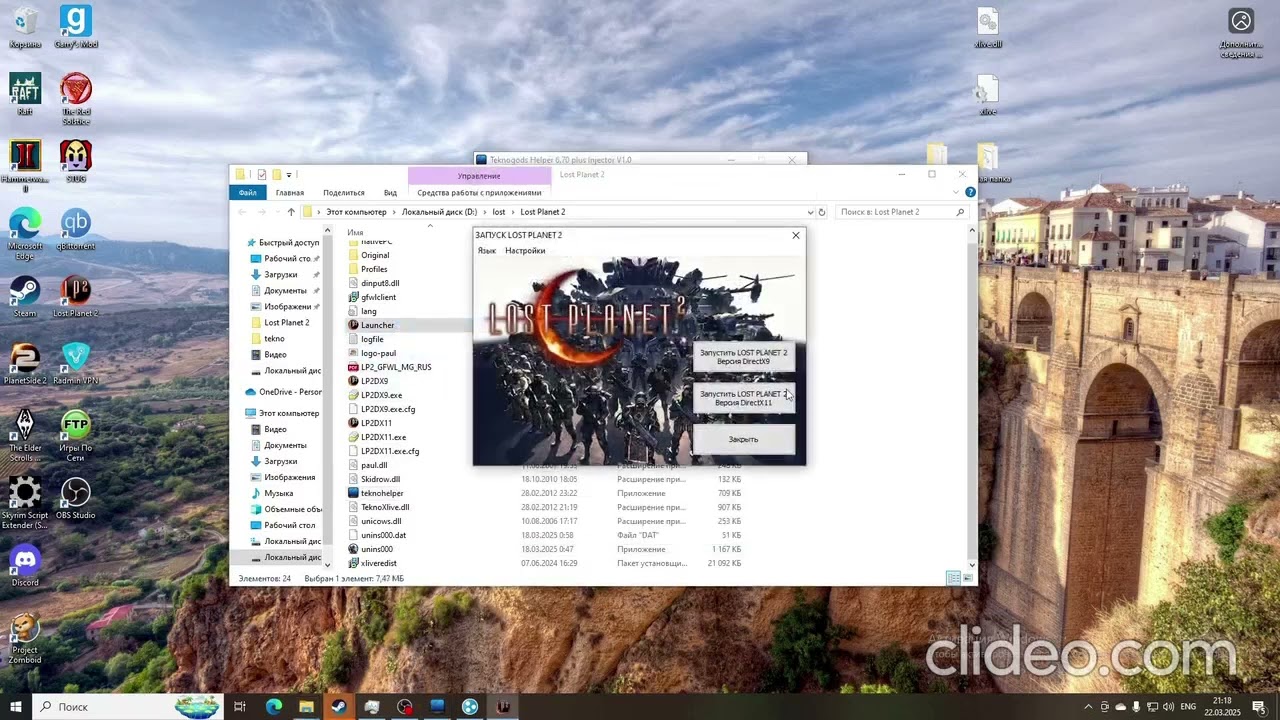Open the Язык menu in launcher

point(486,251)
